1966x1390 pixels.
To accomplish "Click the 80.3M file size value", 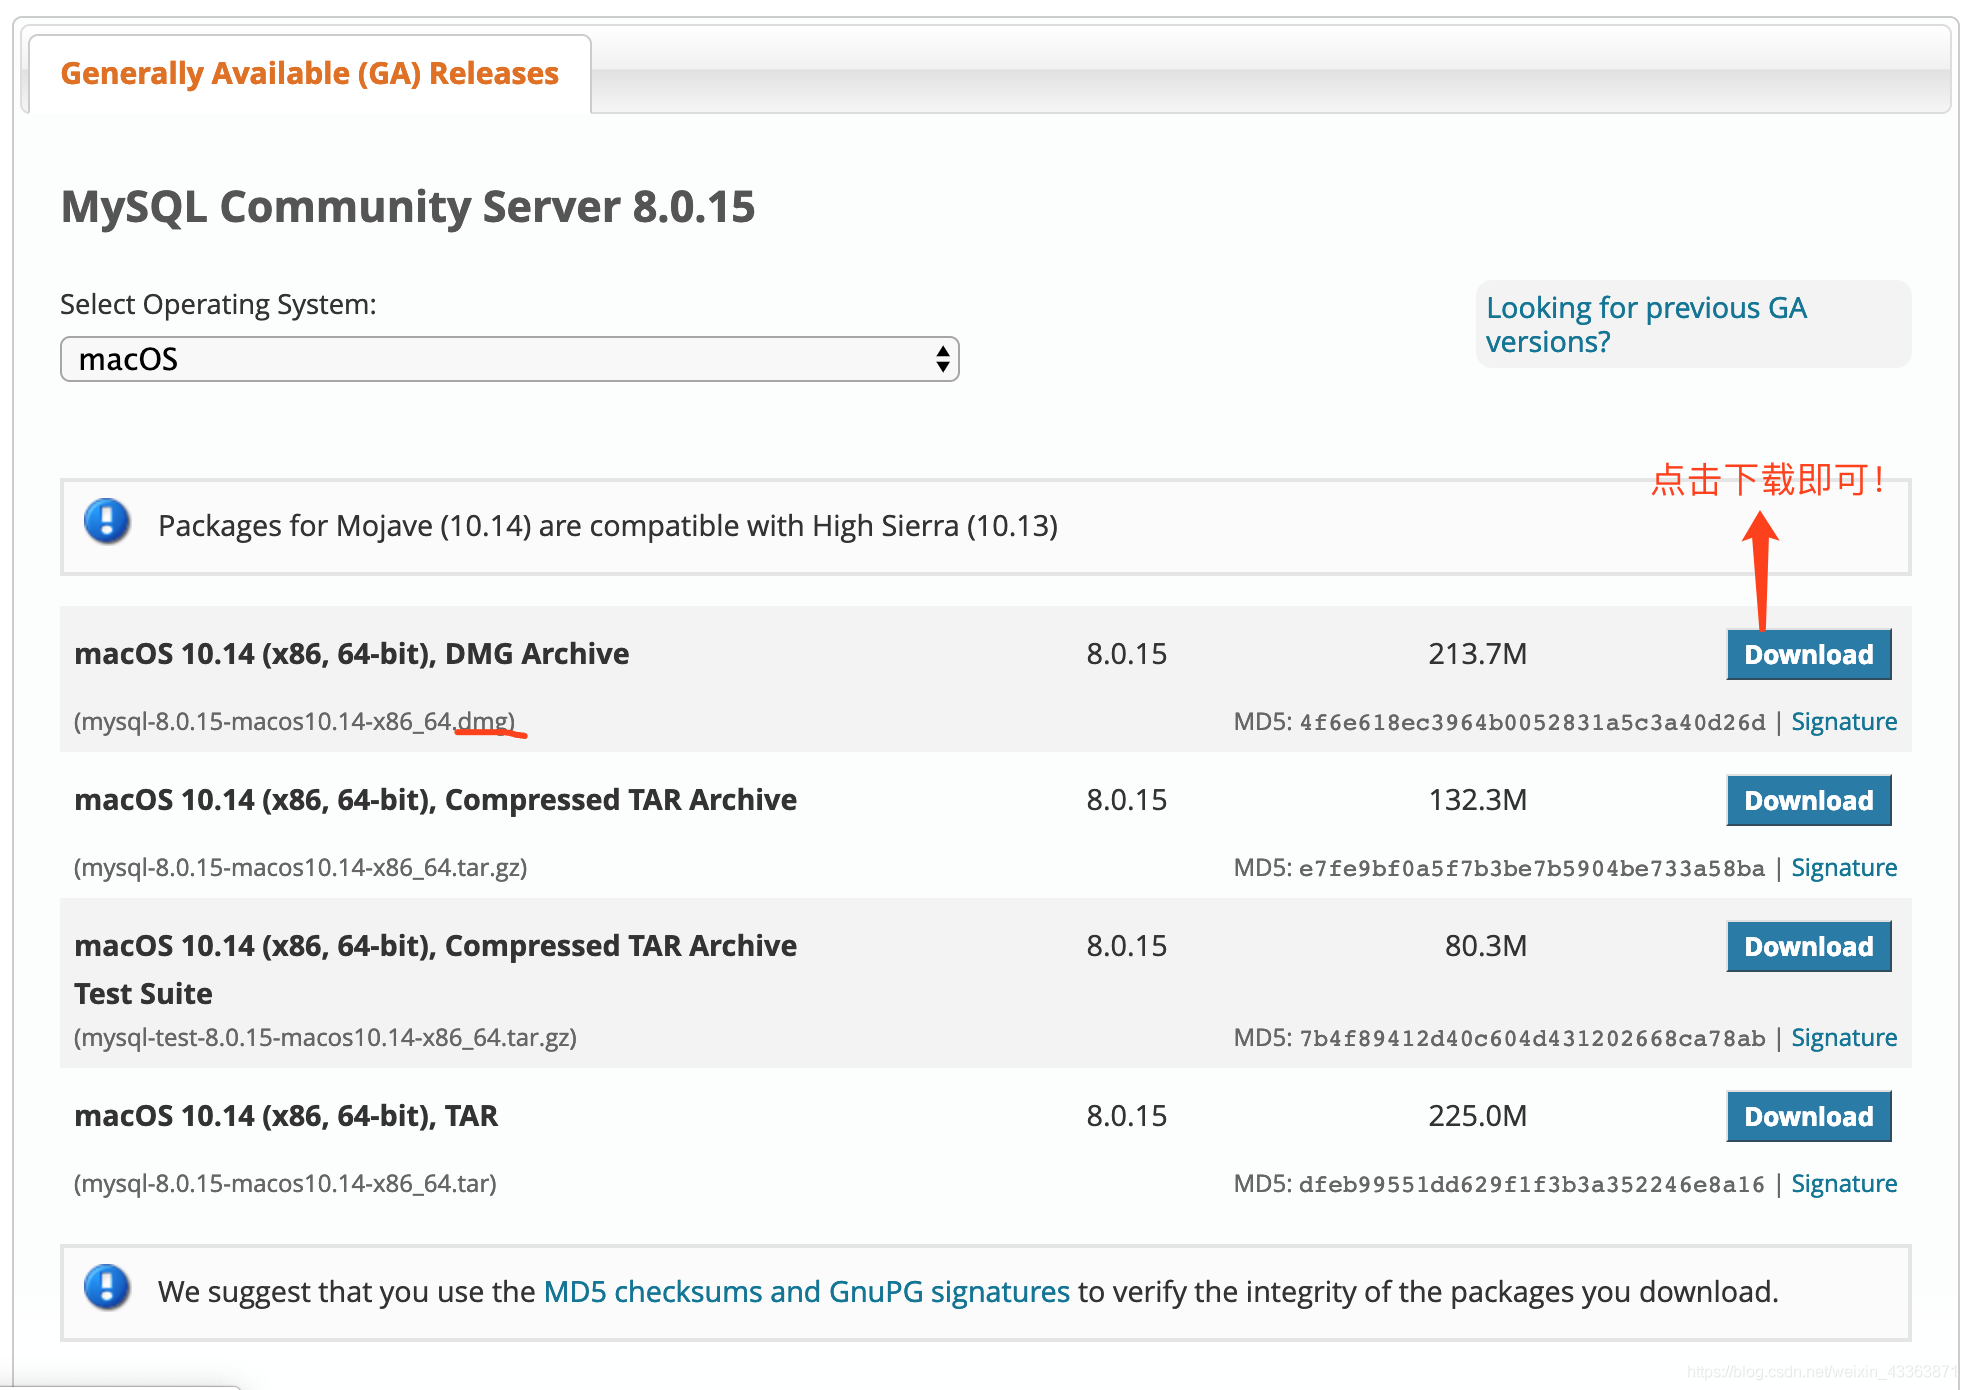I will [x=1485, y=946].
